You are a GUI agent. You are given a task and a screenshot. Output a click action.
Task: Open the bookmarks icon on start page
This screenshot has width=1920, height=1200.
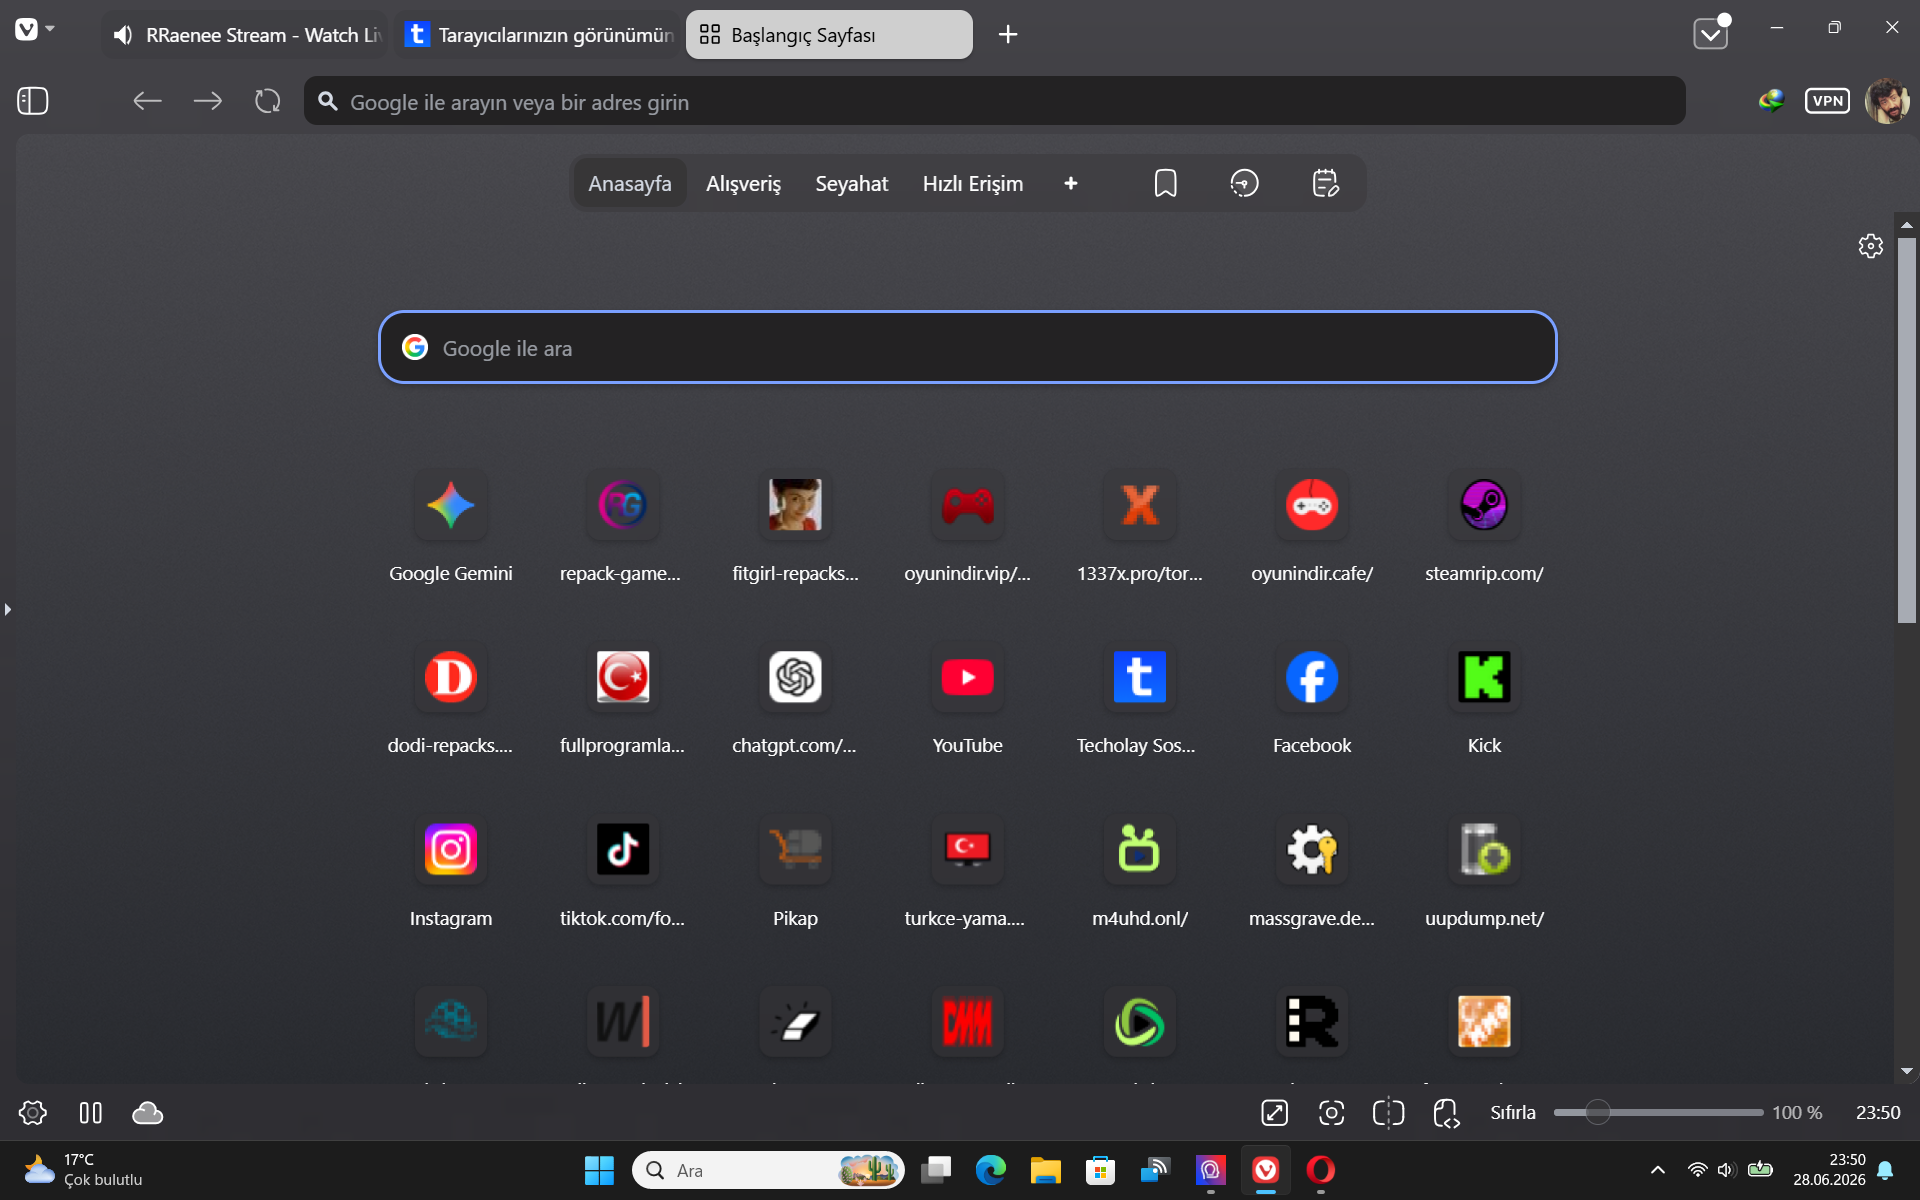pyautogui.click(x=1166, y=184)
